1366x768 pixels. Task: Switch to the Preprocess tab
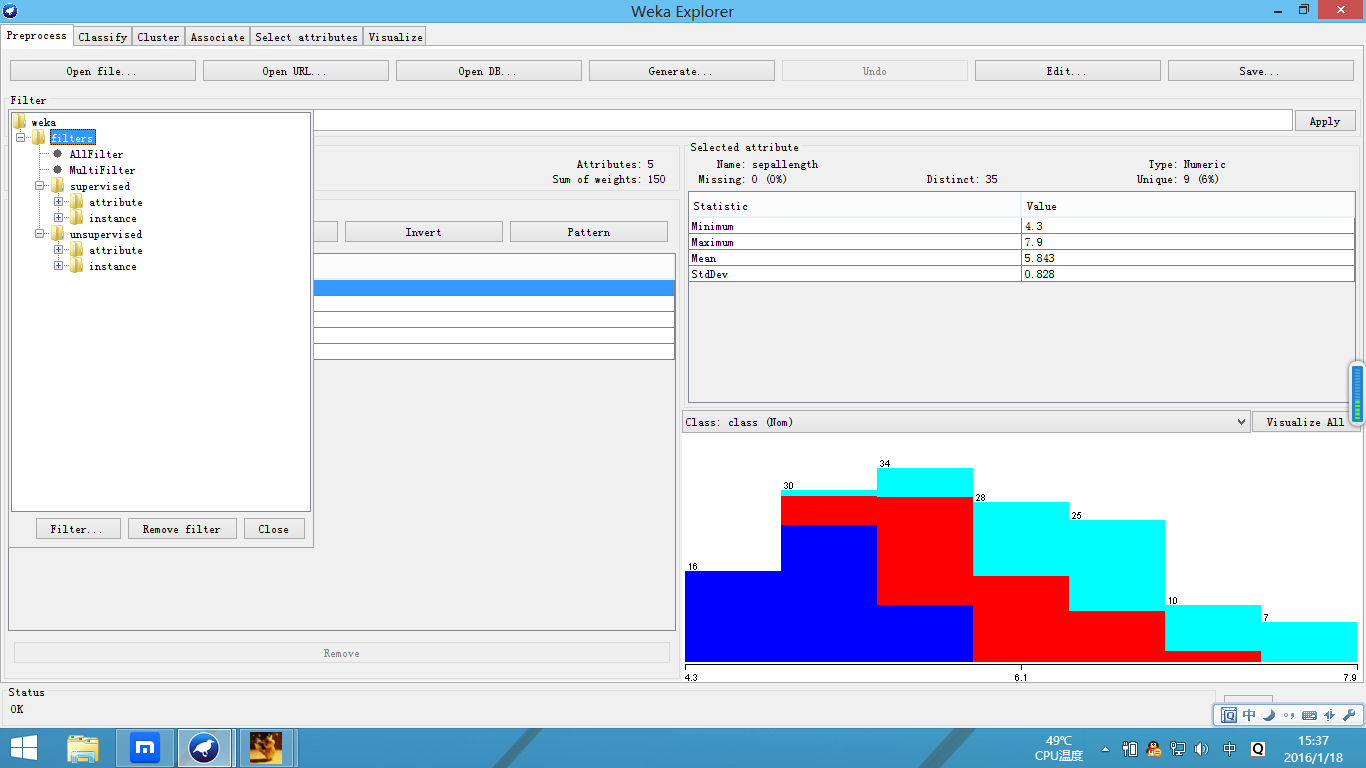(37, 36)
